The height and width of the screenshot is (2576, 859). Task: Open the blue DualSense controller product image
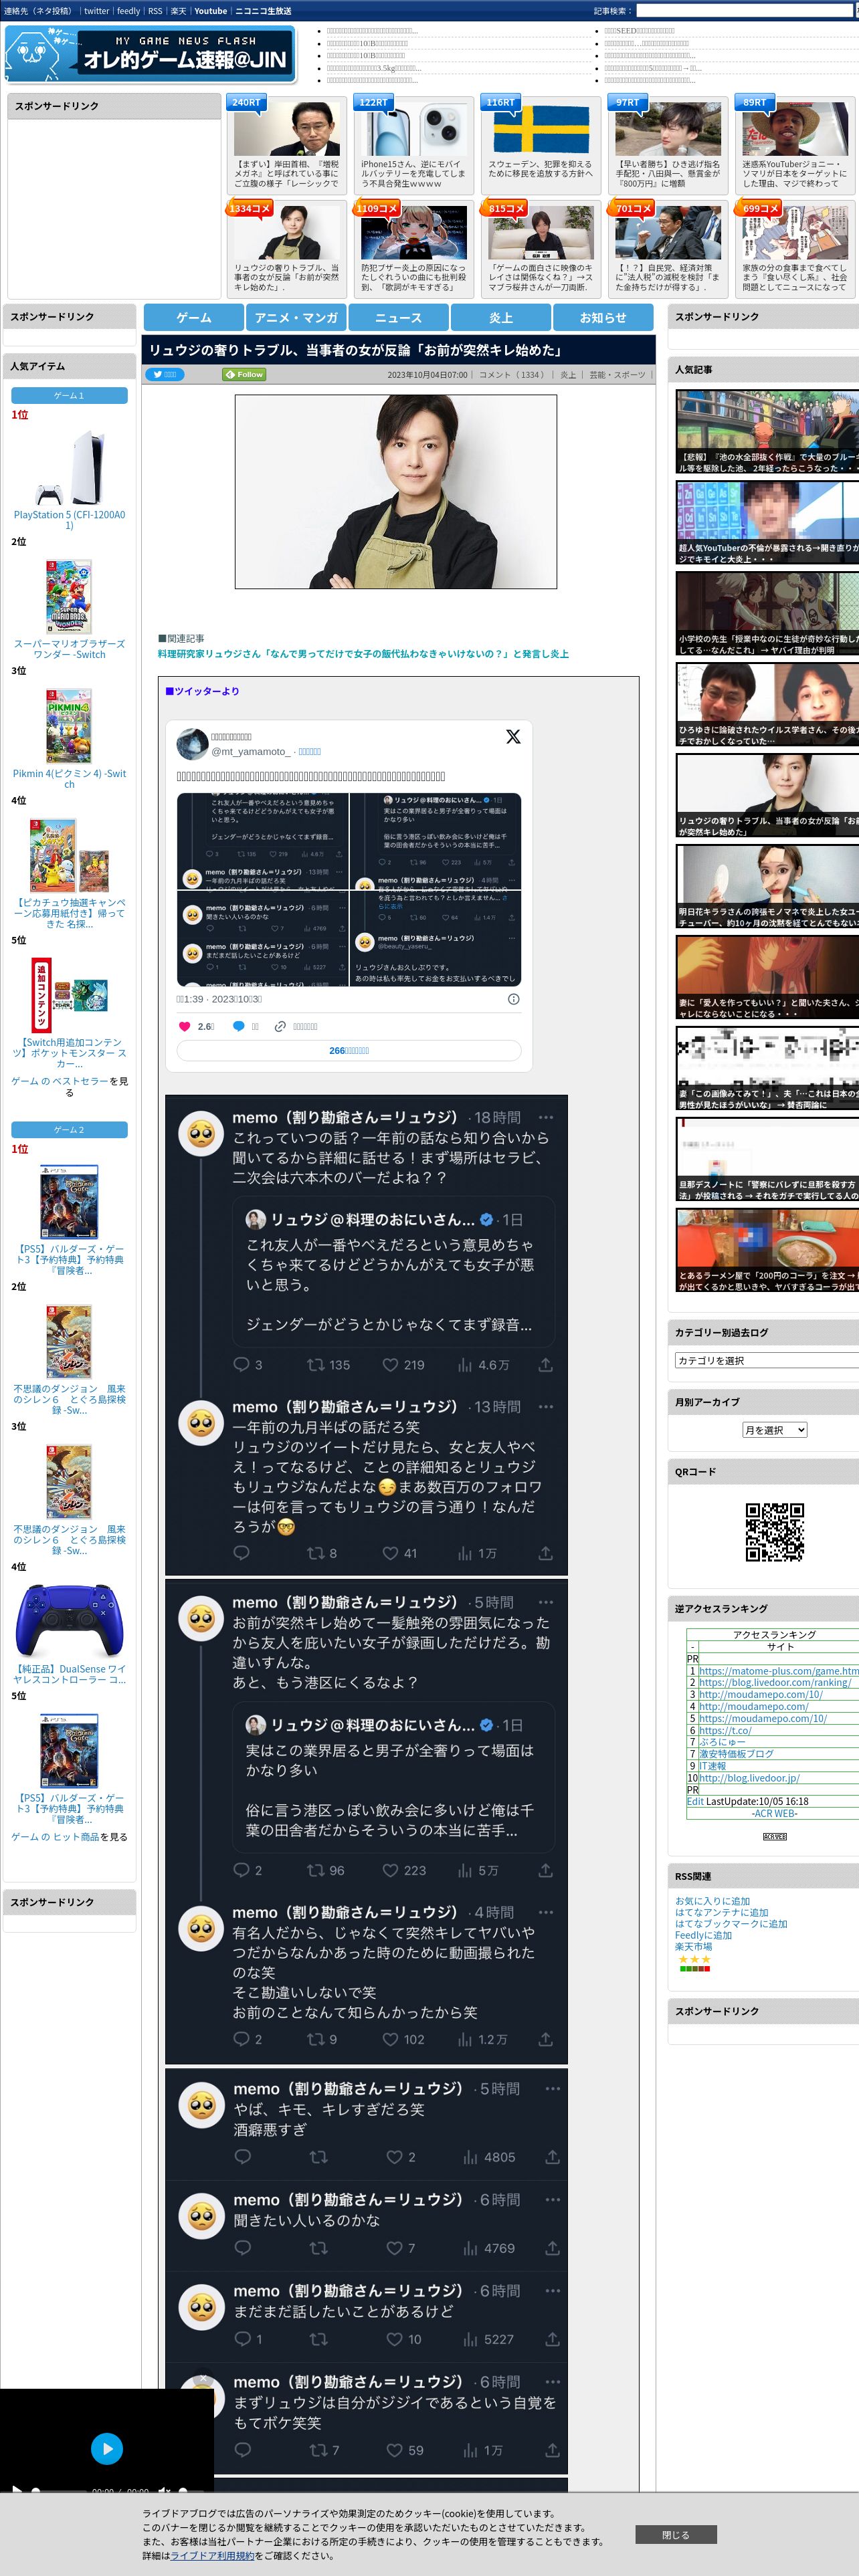point(69,1620)
